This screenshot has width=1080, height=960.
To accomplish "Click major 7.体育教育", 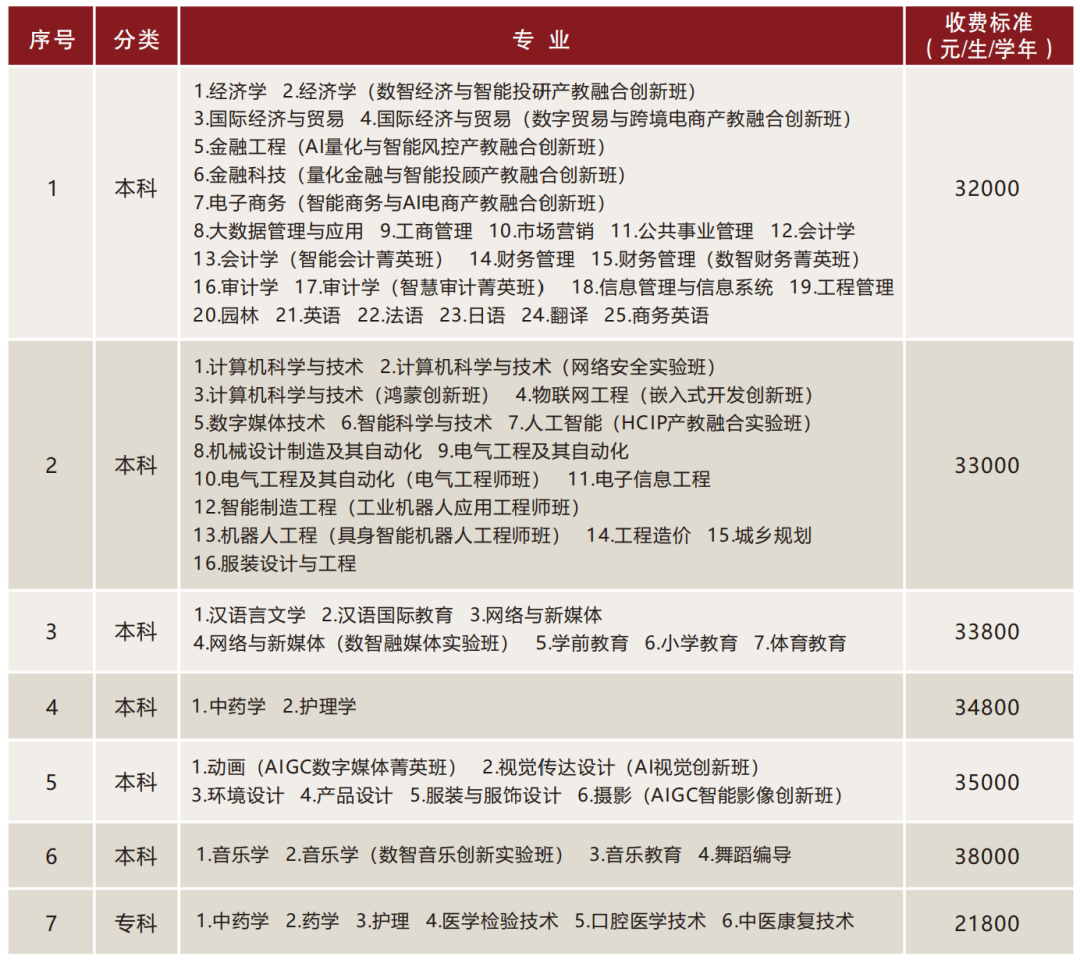I will coord(800,643).
